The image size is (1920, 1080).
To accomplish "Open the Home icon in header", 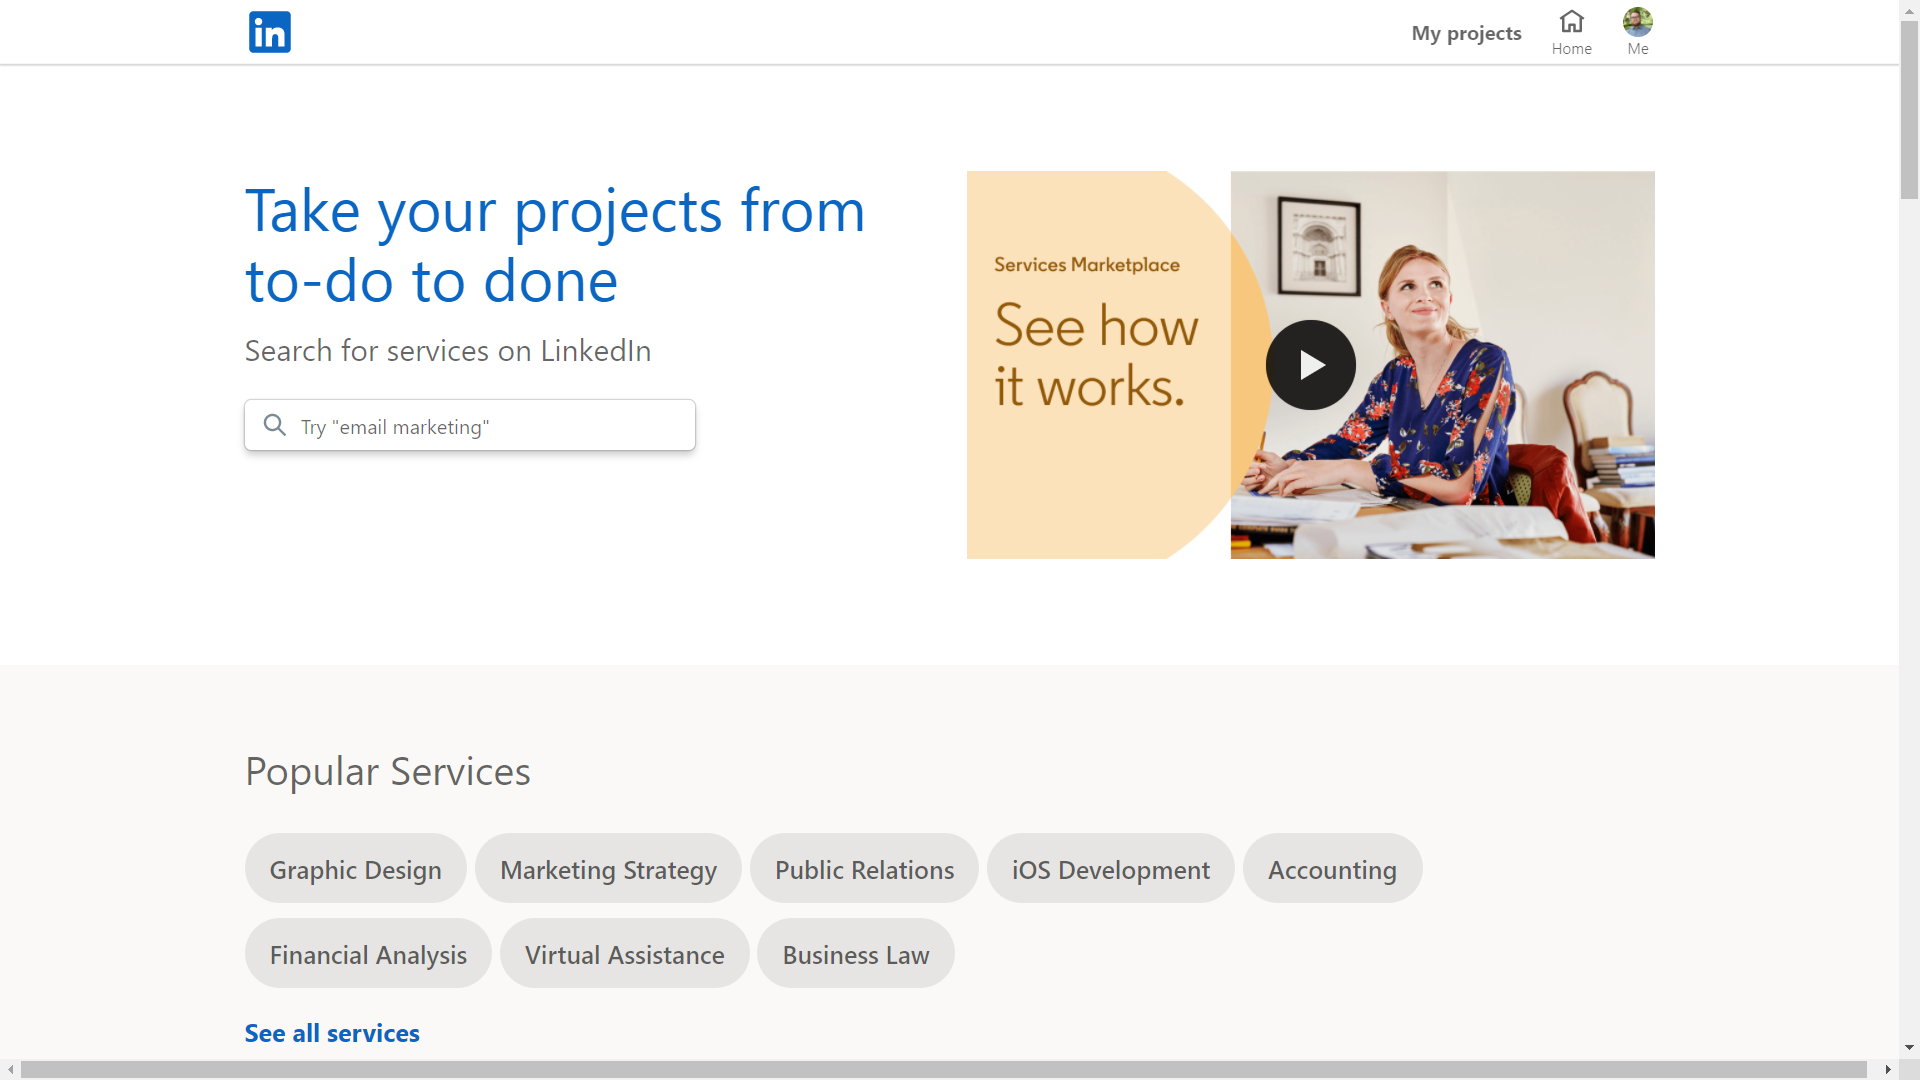I will click(1571, 32).
